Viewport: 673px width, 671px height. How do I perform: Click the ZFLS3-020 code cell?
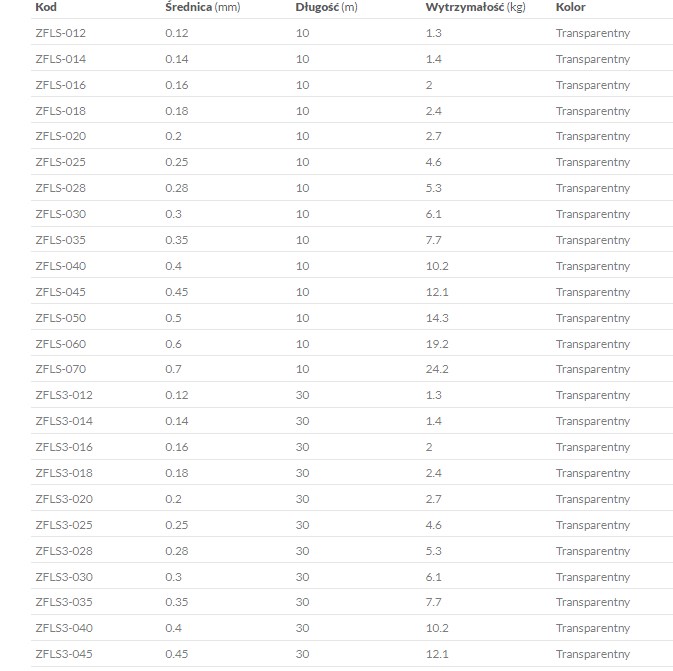64,499
